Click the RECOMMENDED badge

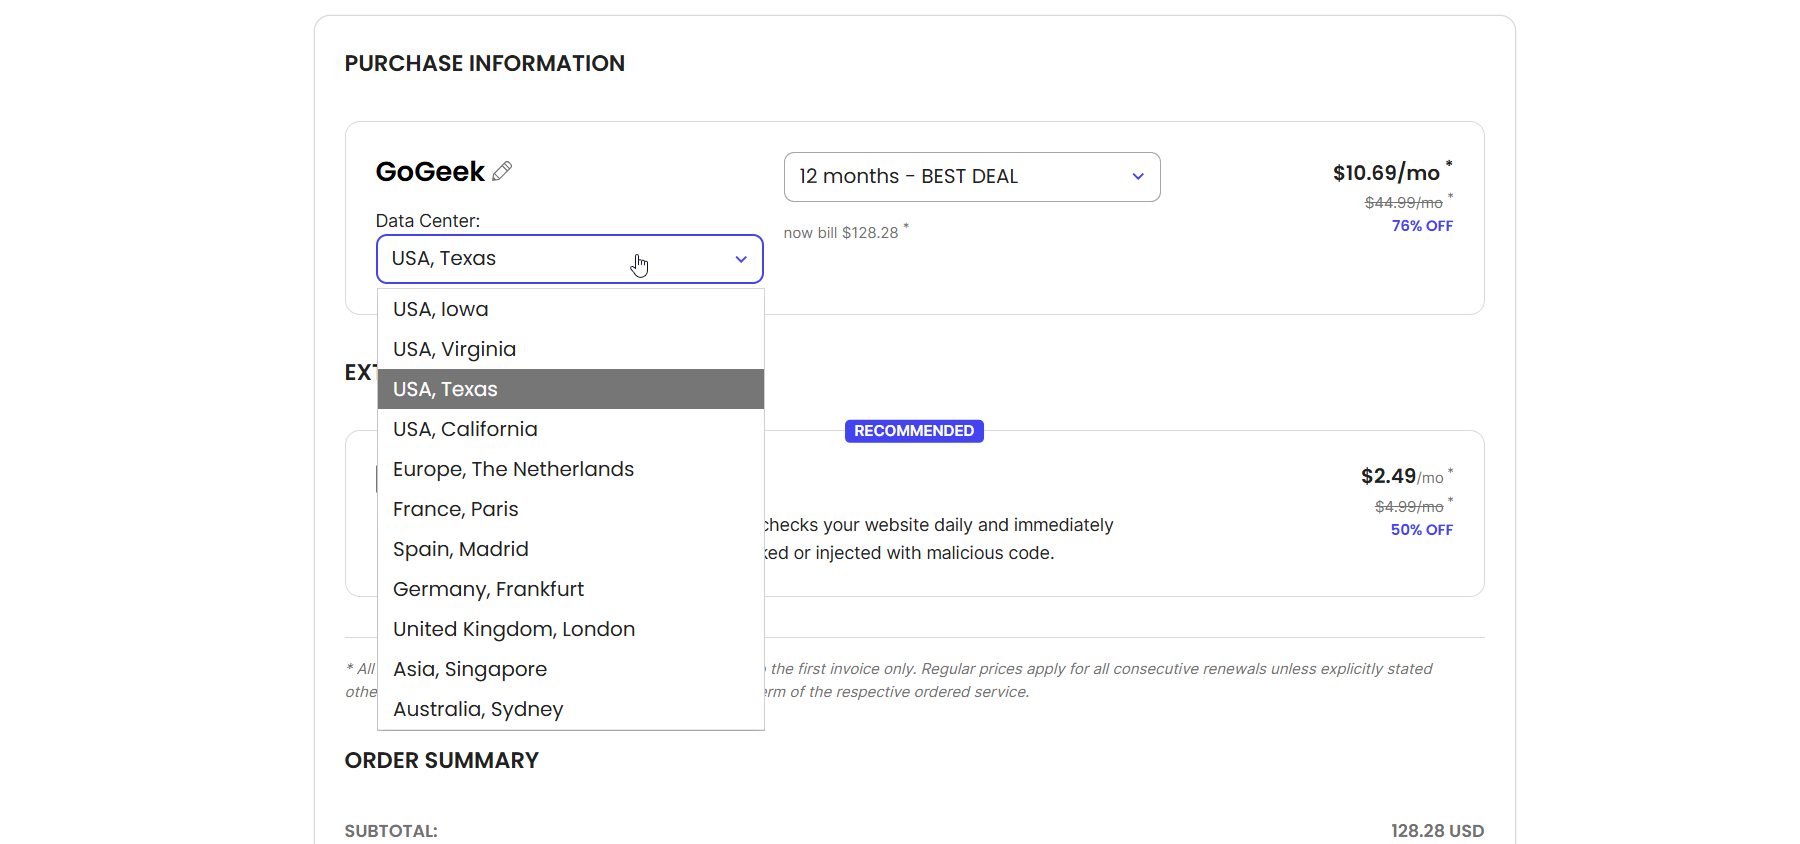914,431
